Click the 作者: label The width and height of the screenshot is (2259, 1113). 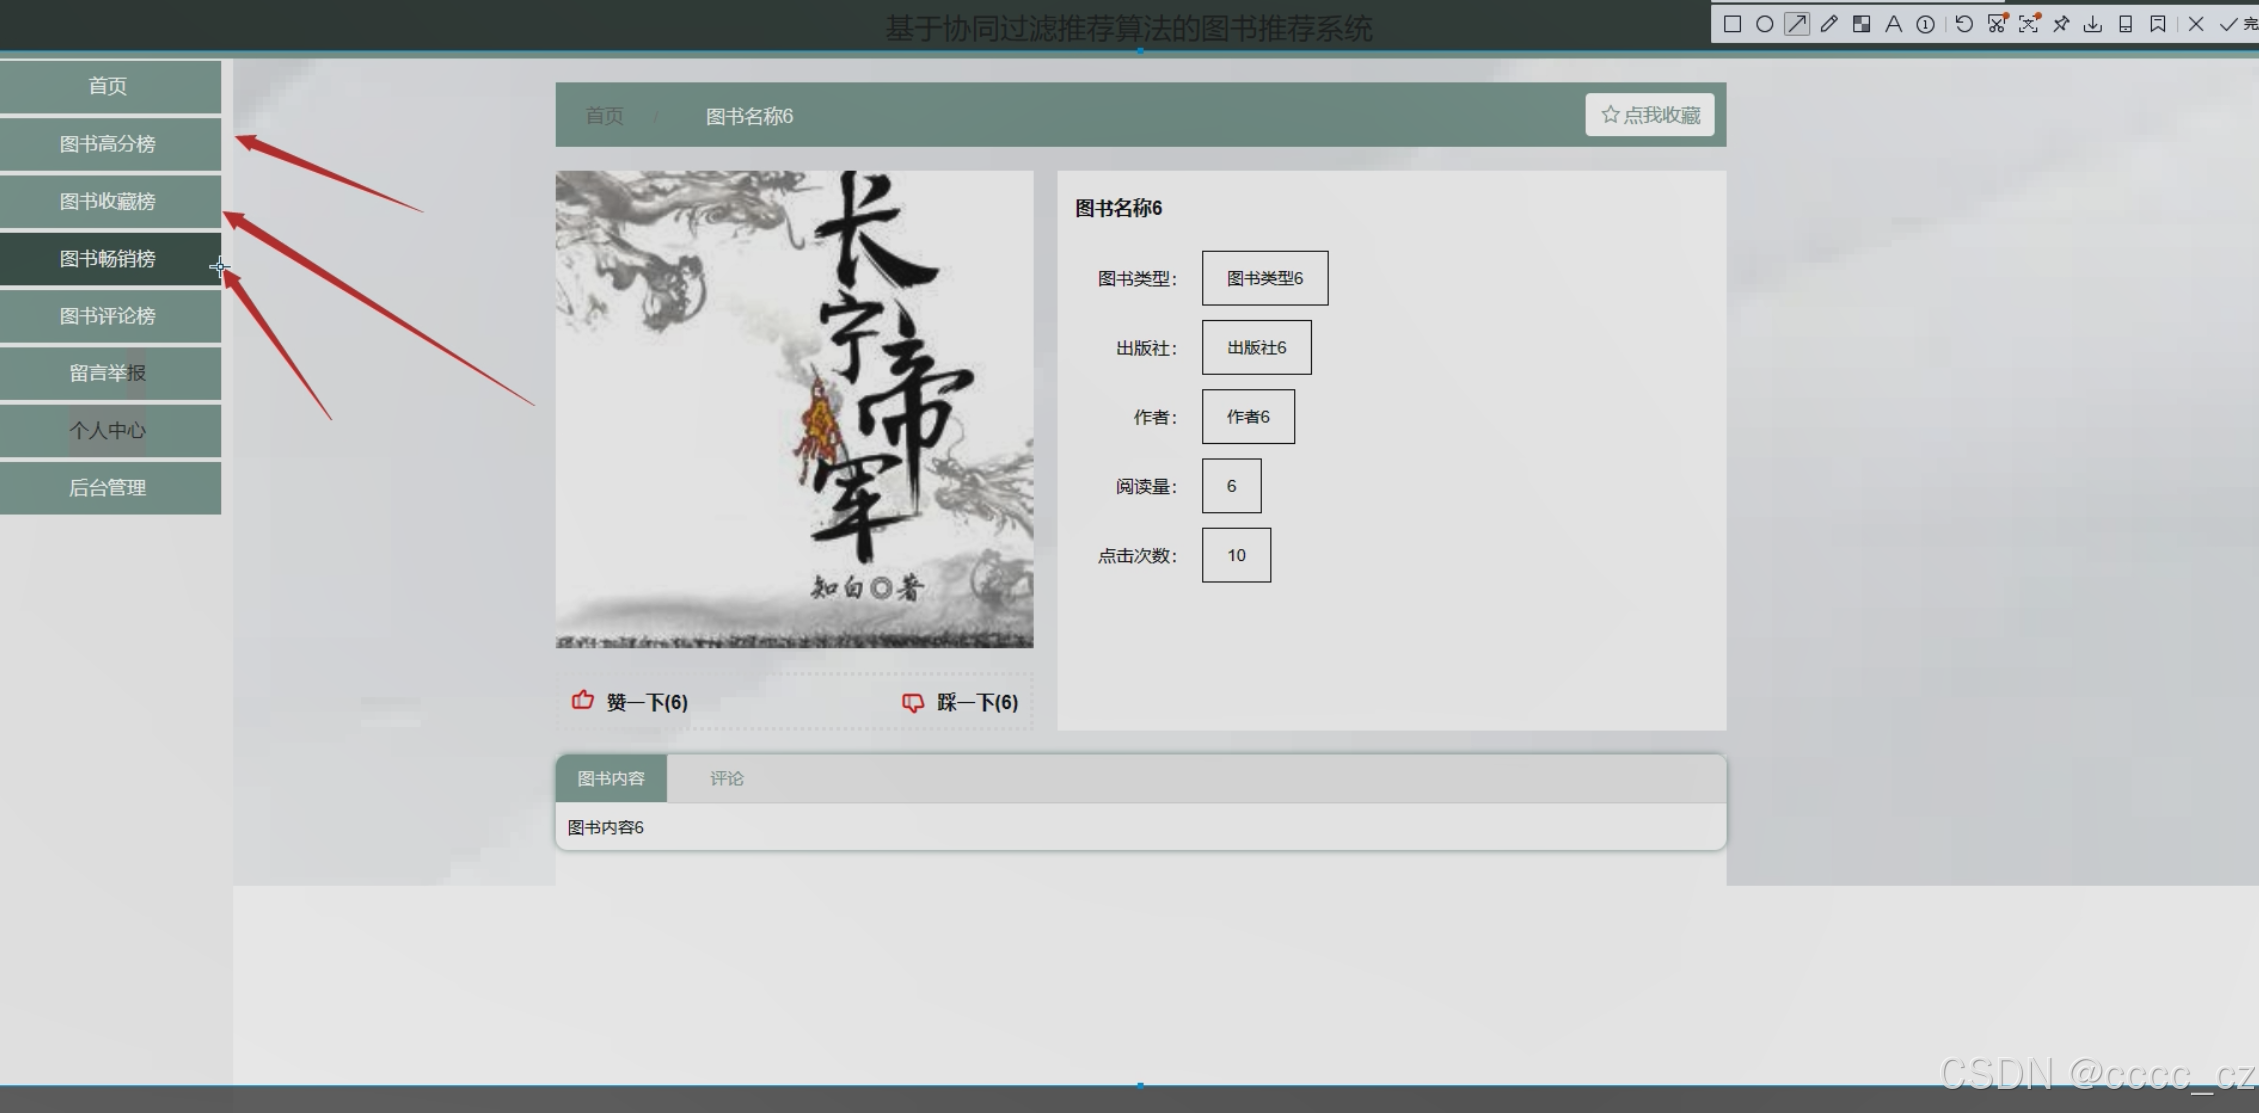coord(1155,417)
